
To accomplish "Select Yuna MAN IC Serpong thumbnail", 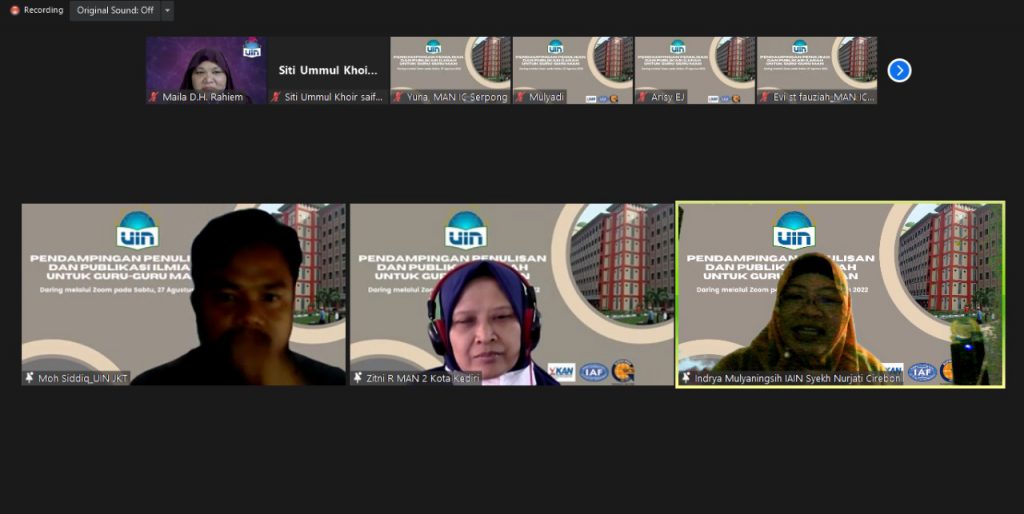I will pyautogui.click(x=451, y=70).
